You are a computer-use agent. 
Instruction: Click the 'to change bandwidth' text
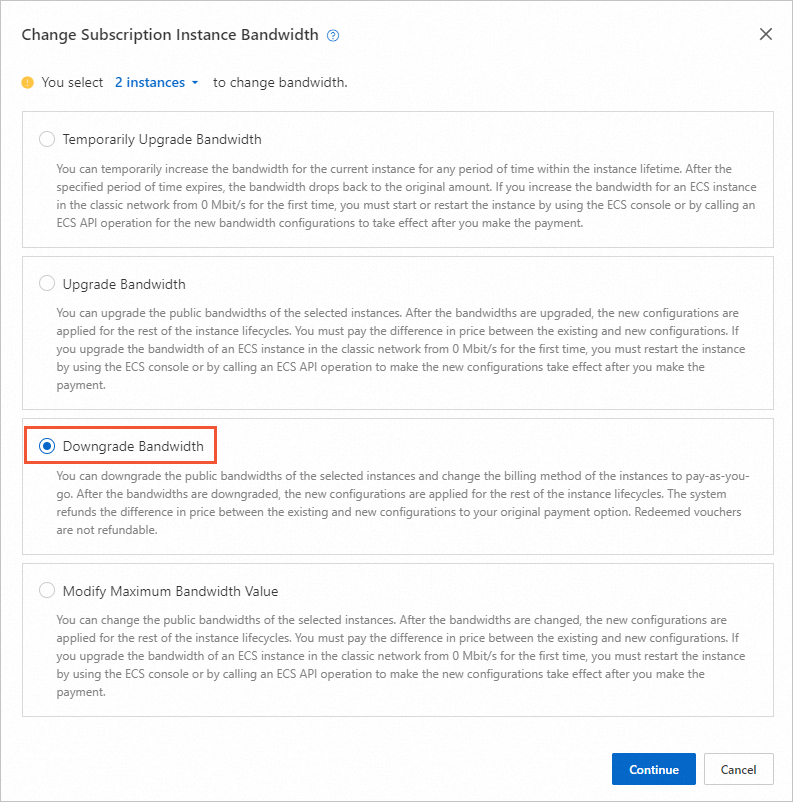(x=280, y=83)
